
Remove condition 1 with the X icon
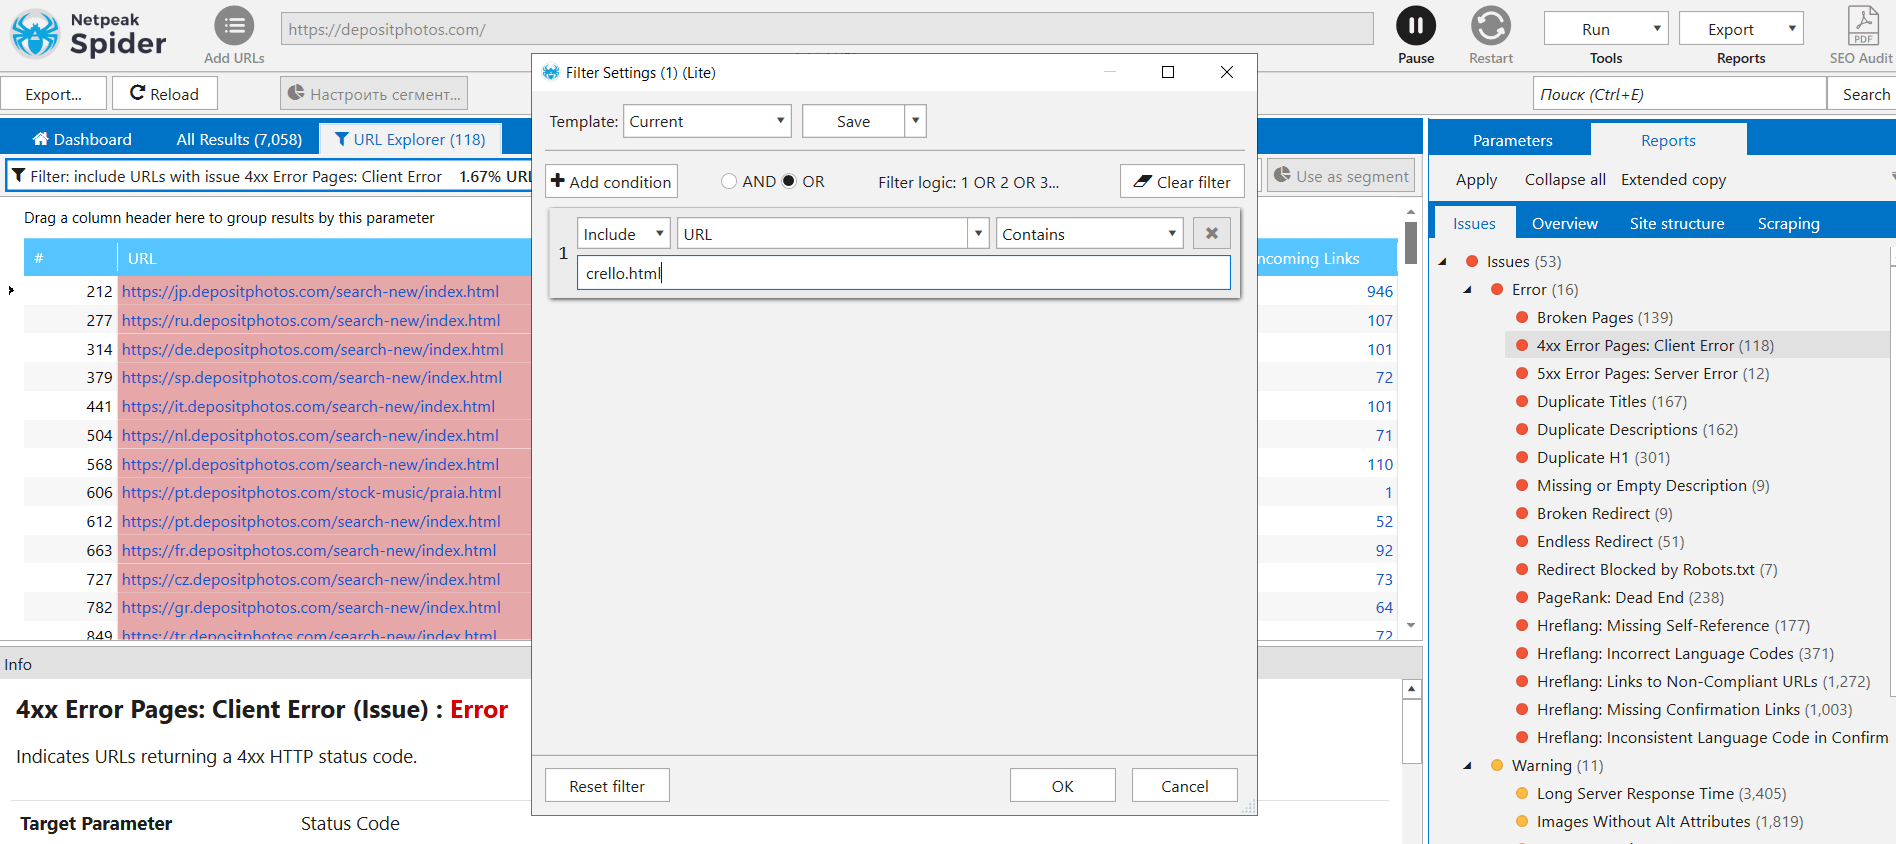coord(1211,233)
